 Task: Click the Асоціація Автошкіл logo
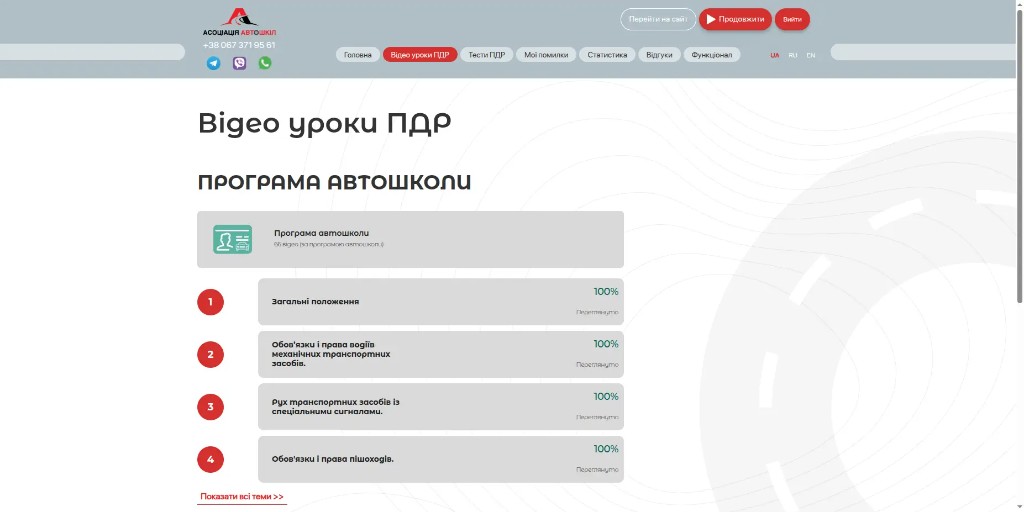[240, 22]
